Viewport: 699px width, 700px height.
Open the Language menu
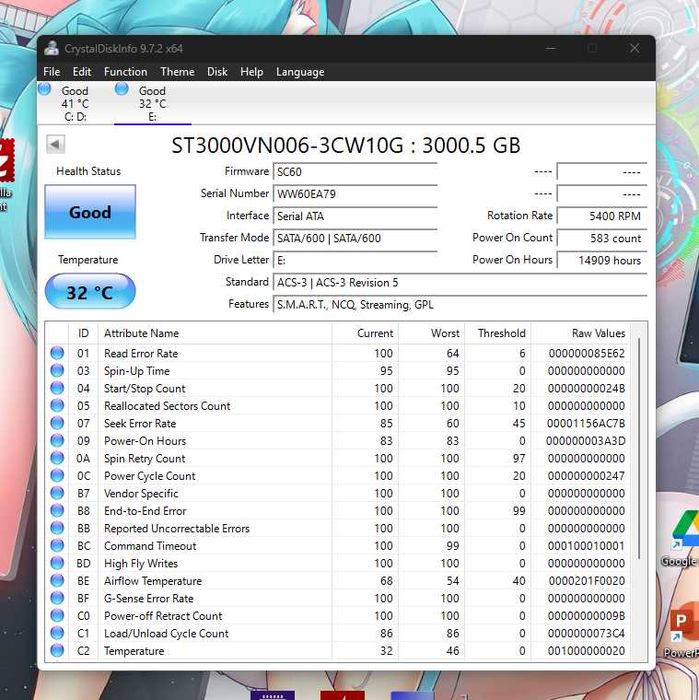(300, 72)
